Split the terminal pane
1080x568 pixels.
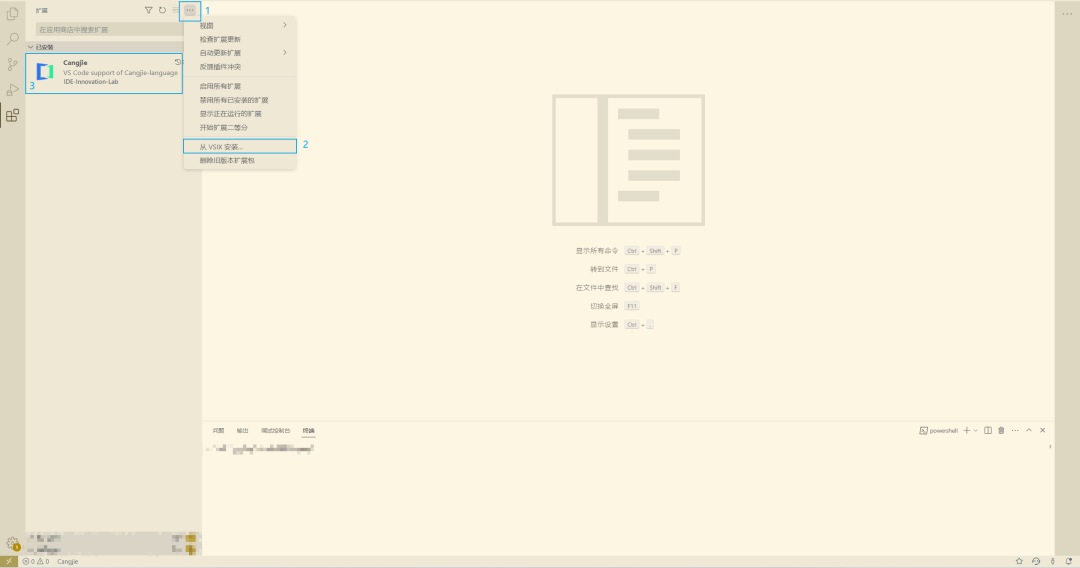[988, 430]
